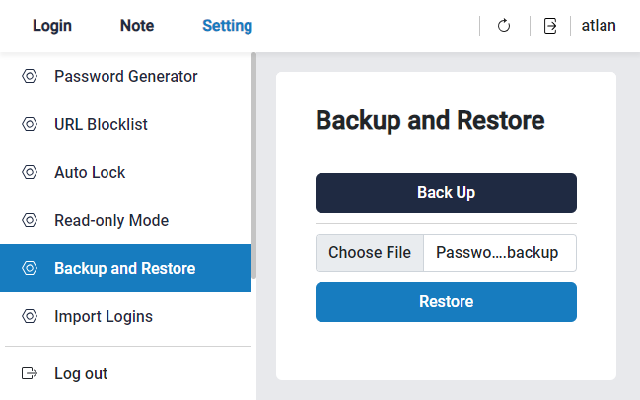Click the Read-only Mode hexagon icon
640x400 pixels.
pos(29,220)
